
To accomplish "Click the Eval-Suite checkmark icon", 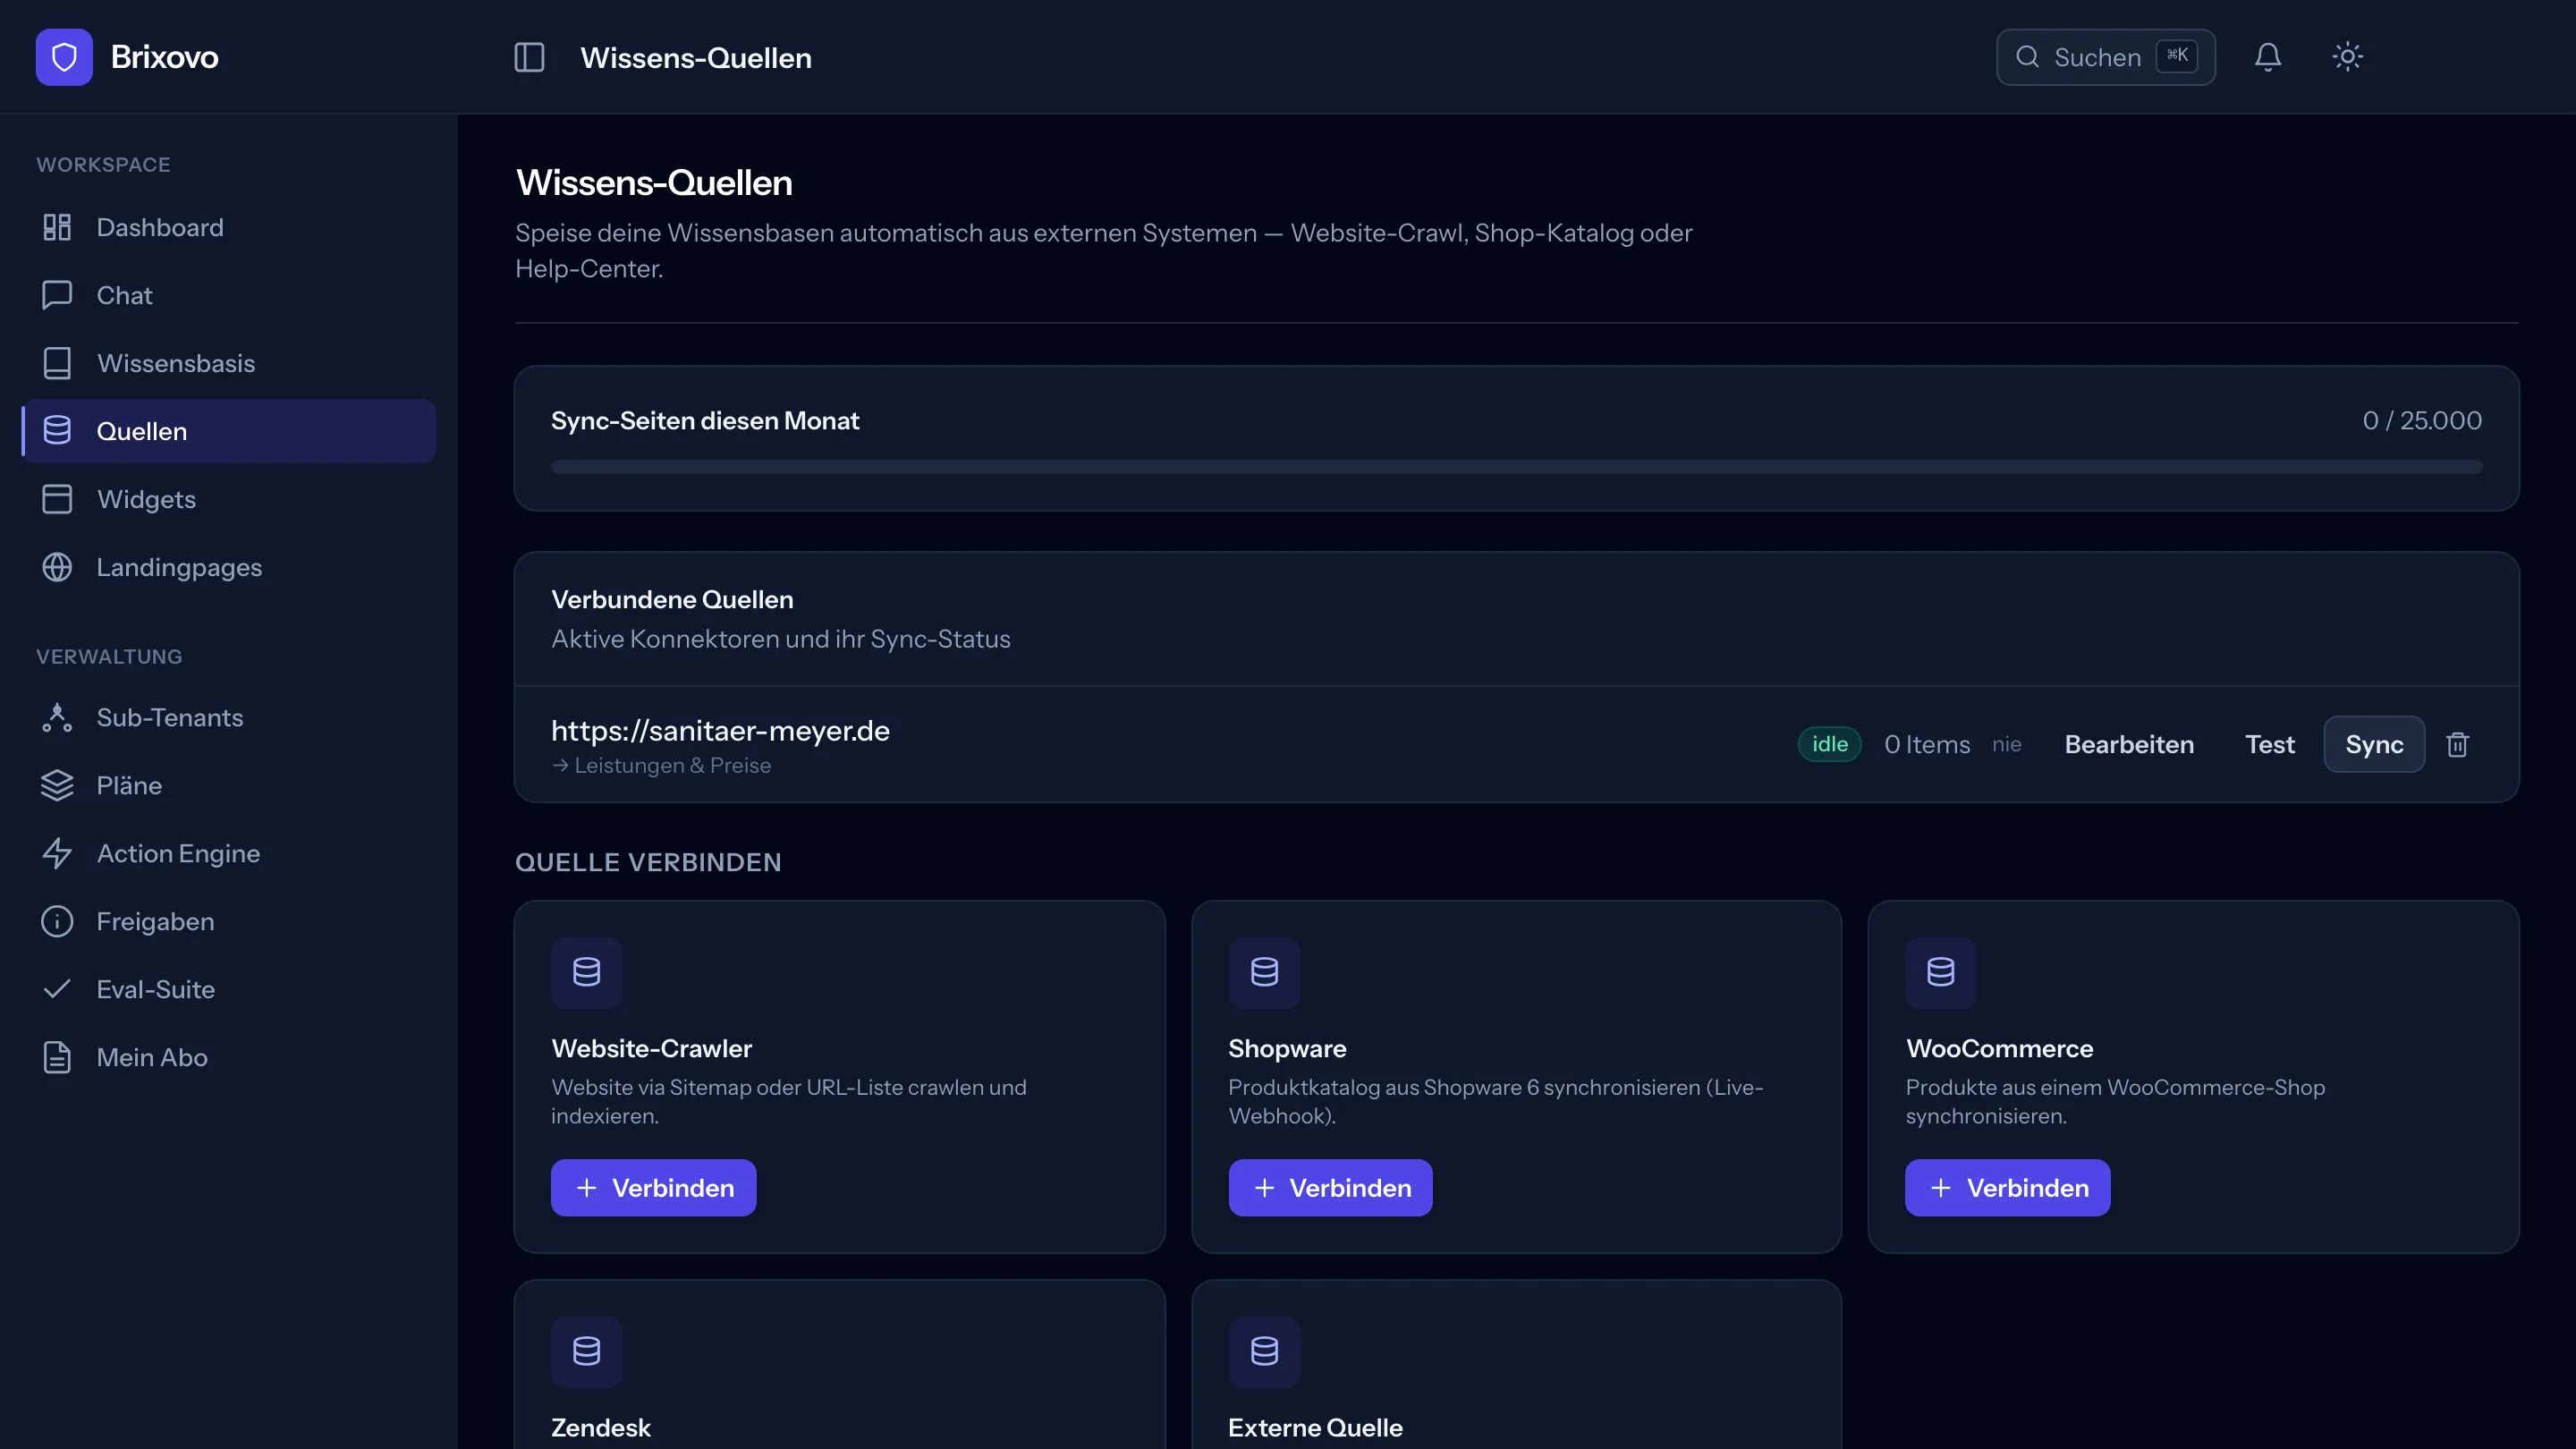I will tap(57, 989).
